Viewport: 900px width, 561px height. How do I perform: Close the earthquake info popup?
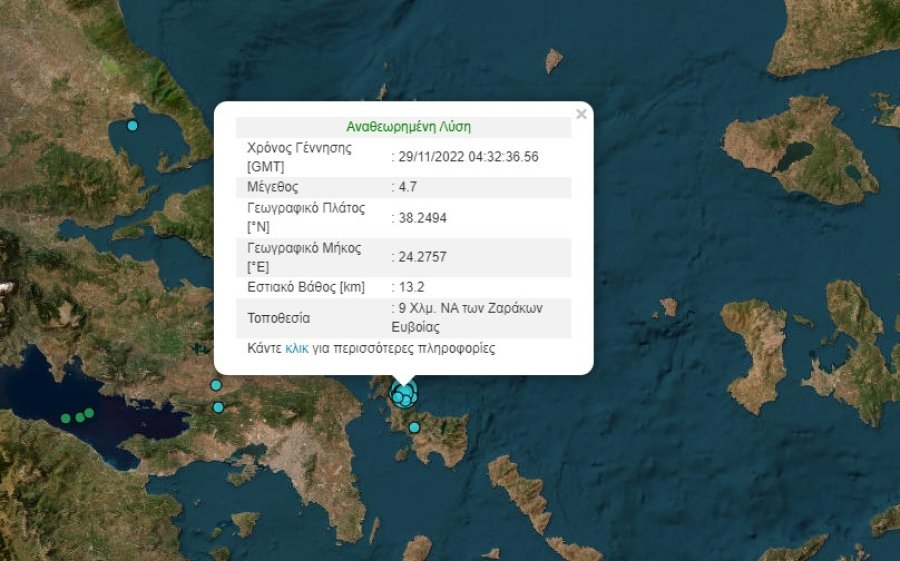(x=581, y=114)
